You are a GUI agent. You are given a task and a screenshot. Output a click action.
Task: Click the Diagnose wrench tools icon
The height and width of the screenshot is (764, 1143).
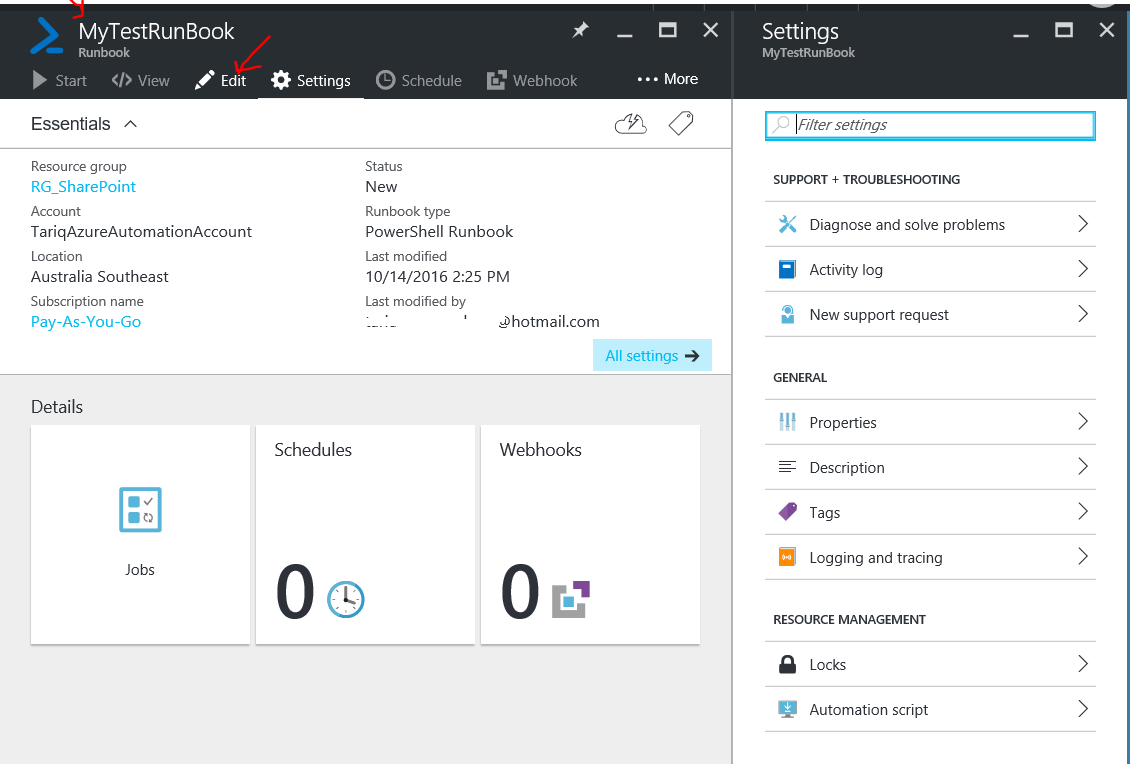[787, 224]
